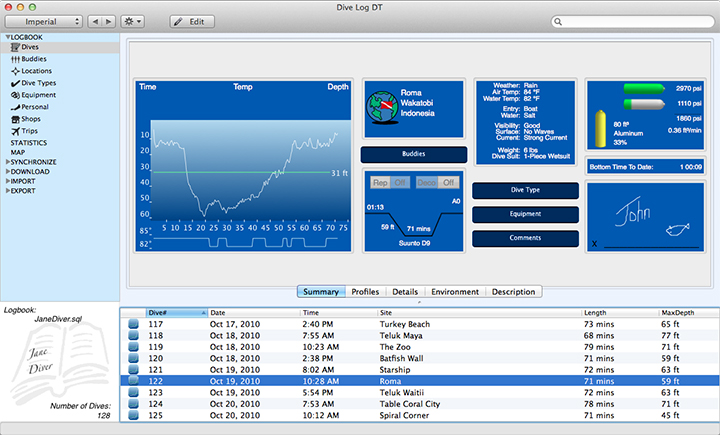Expand the SYNCHRONIZE section in sidebar
The height and width of the screenshot is (435, 720).
tap(7, 161)
